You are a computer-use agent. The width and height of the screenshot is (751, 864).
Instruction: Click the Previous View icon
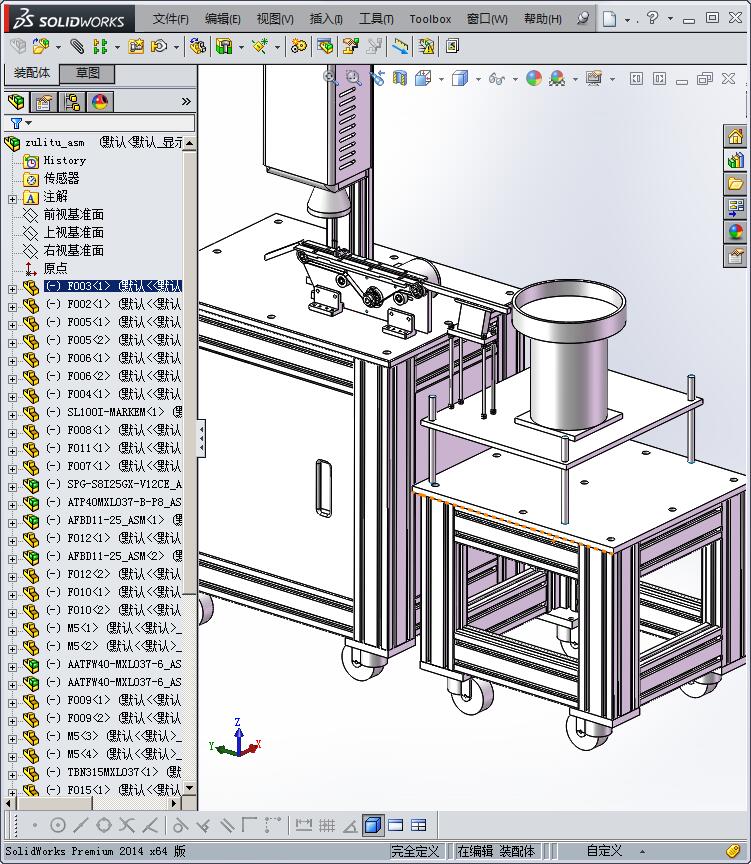(377, 78)
